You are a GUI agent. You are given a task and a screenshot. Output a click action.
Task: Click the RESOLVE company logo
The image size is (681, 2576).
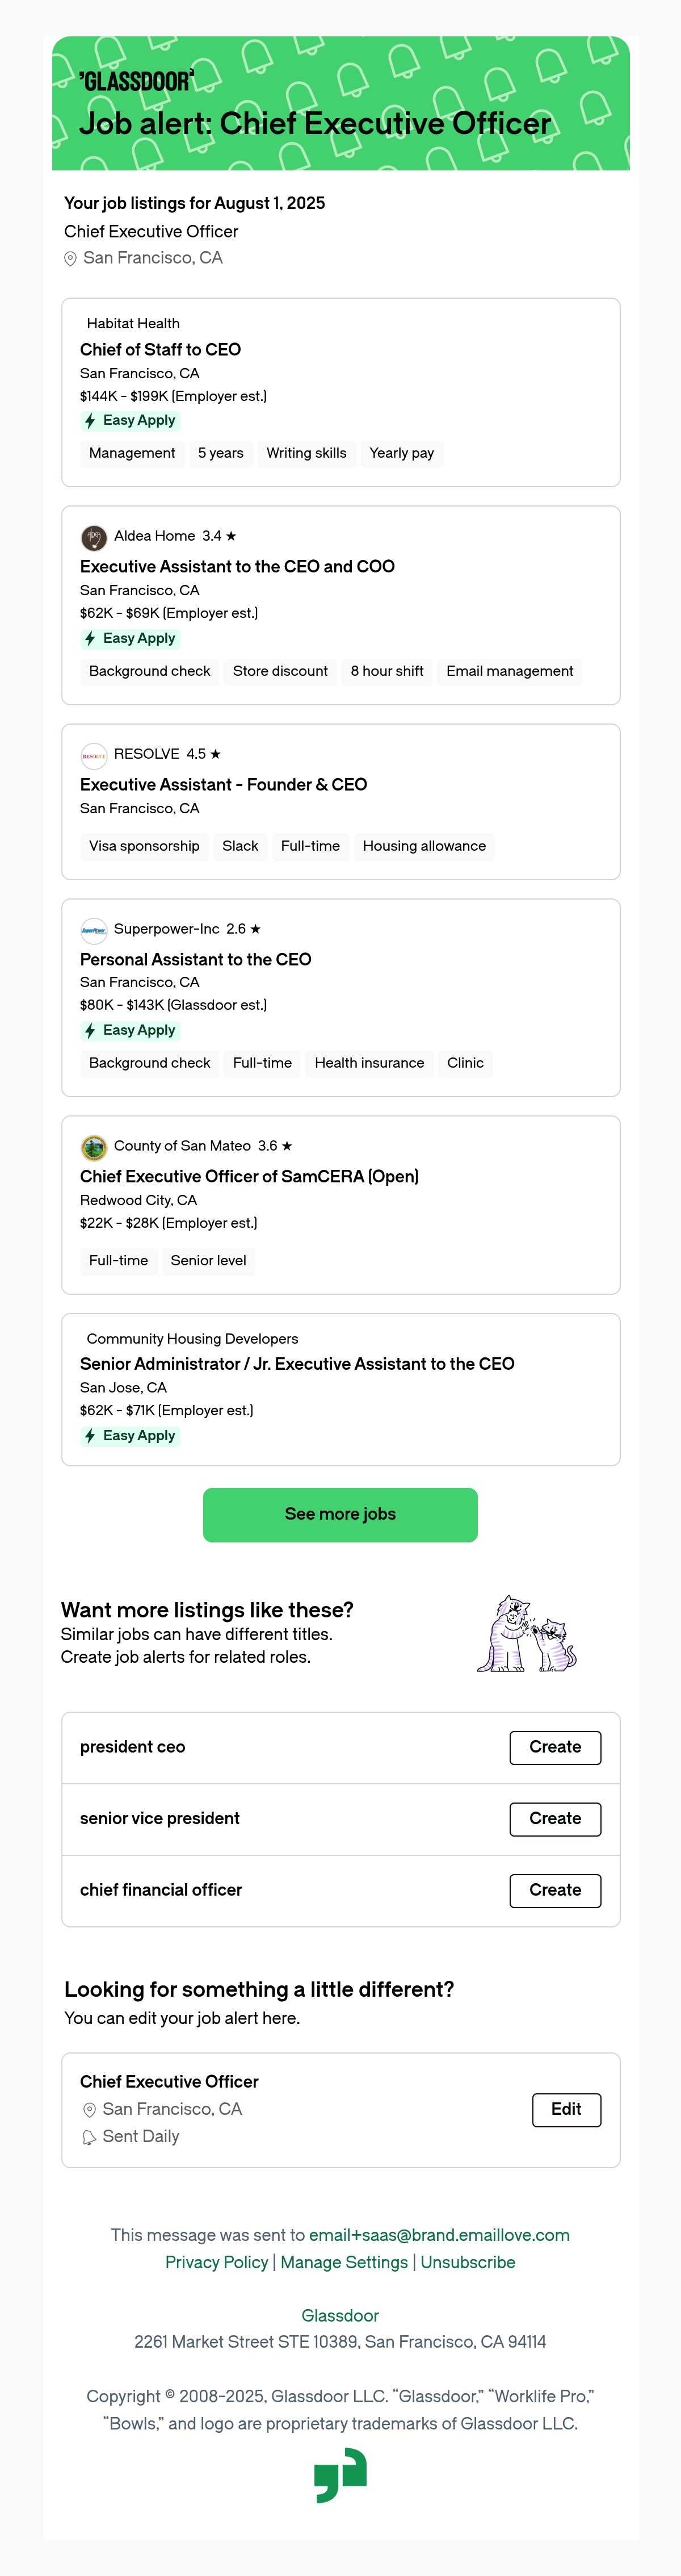(94, 755)
